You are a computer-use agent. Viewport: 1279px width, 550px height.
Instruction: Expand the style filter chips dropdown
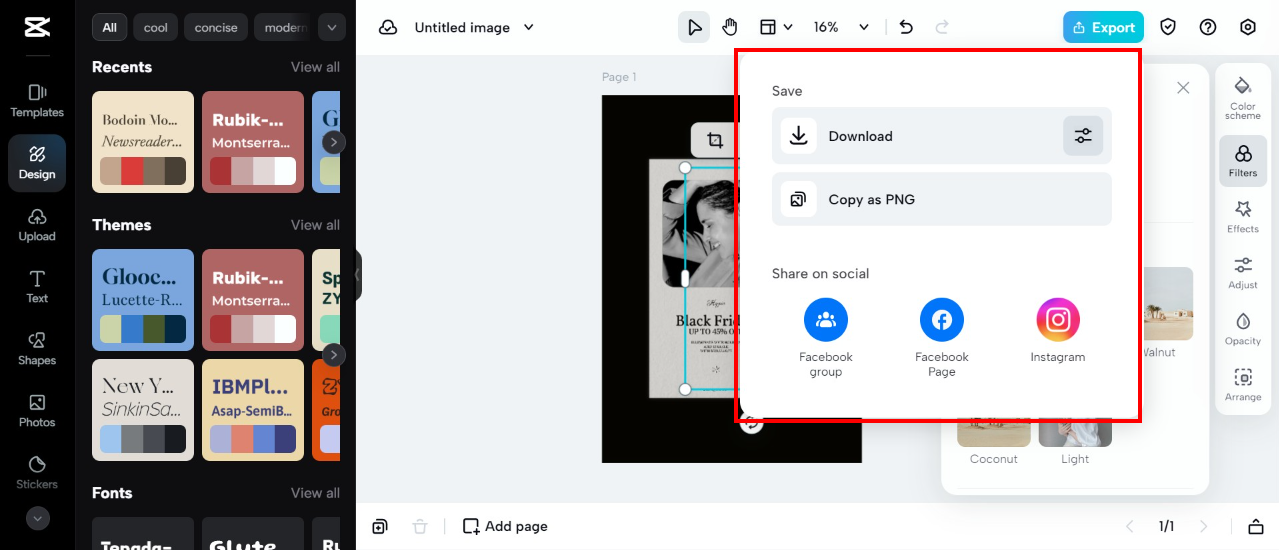click(332, 27)
